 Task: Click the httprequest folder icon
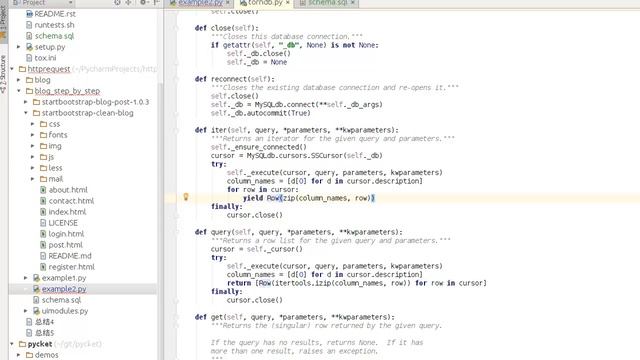(22, 69)
